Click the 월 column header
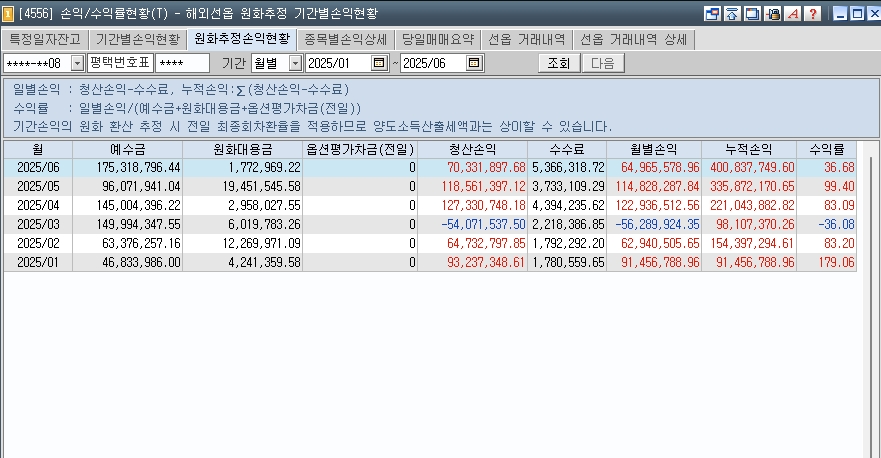This screenshot has height=458, width=881. (x=38, y=149)
